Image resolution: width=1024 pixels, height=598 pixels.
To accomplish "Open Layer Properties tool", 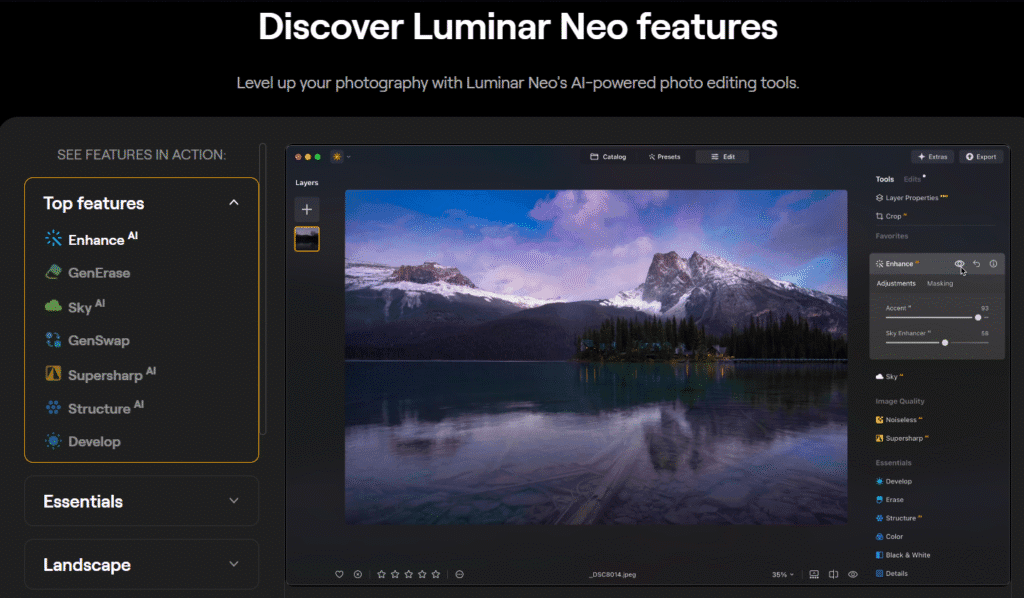I will pyautogui.click(x=912, y=198).
